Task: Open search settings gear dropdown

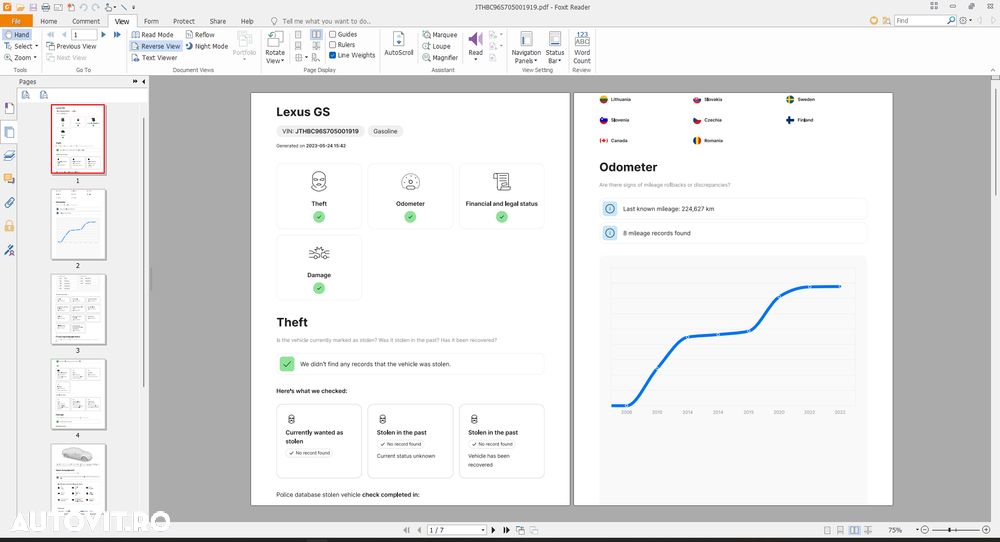Action: point(966,20)
